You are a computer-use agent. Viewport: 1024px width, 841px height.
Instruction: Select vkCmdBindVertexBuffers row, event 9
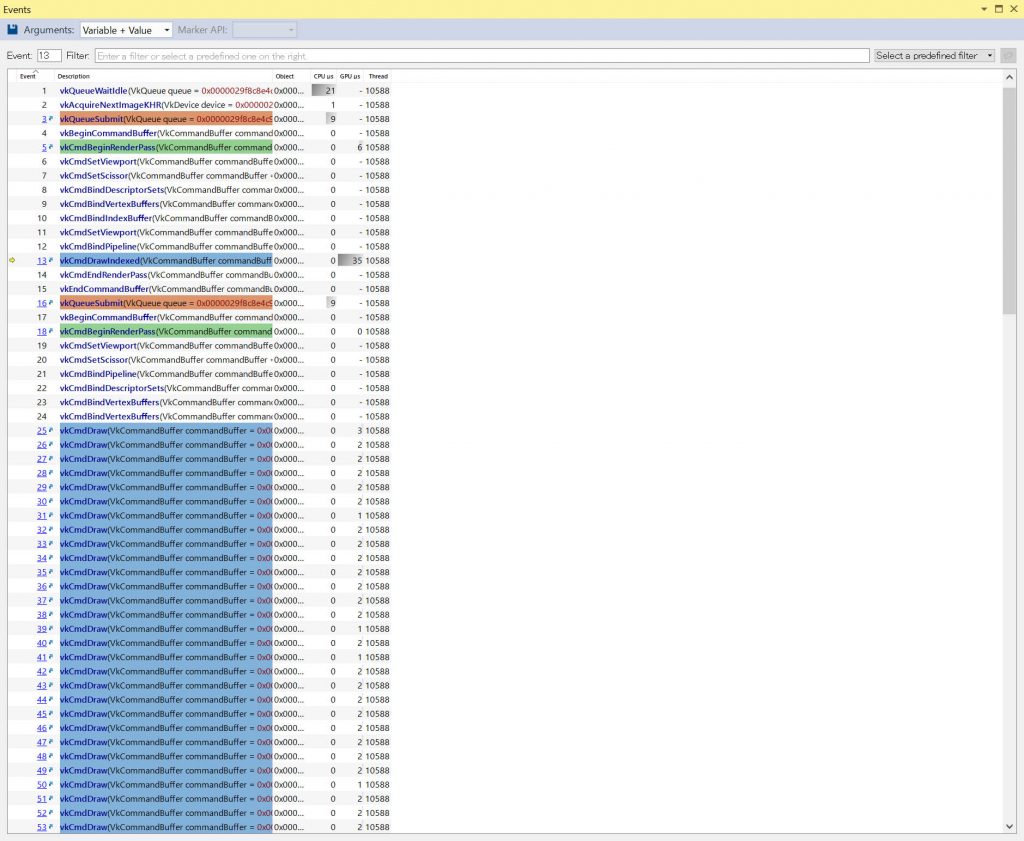tap(199, 204)
